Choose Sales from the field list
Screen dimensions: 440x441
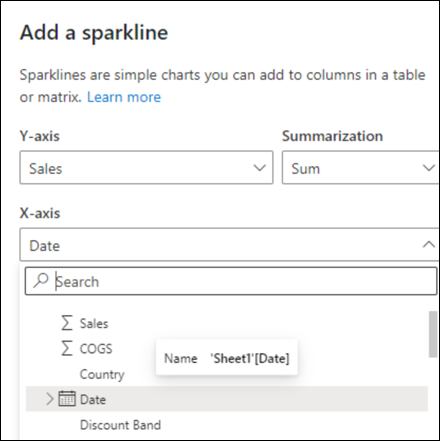pyautogui.click(x=94, y=323)
